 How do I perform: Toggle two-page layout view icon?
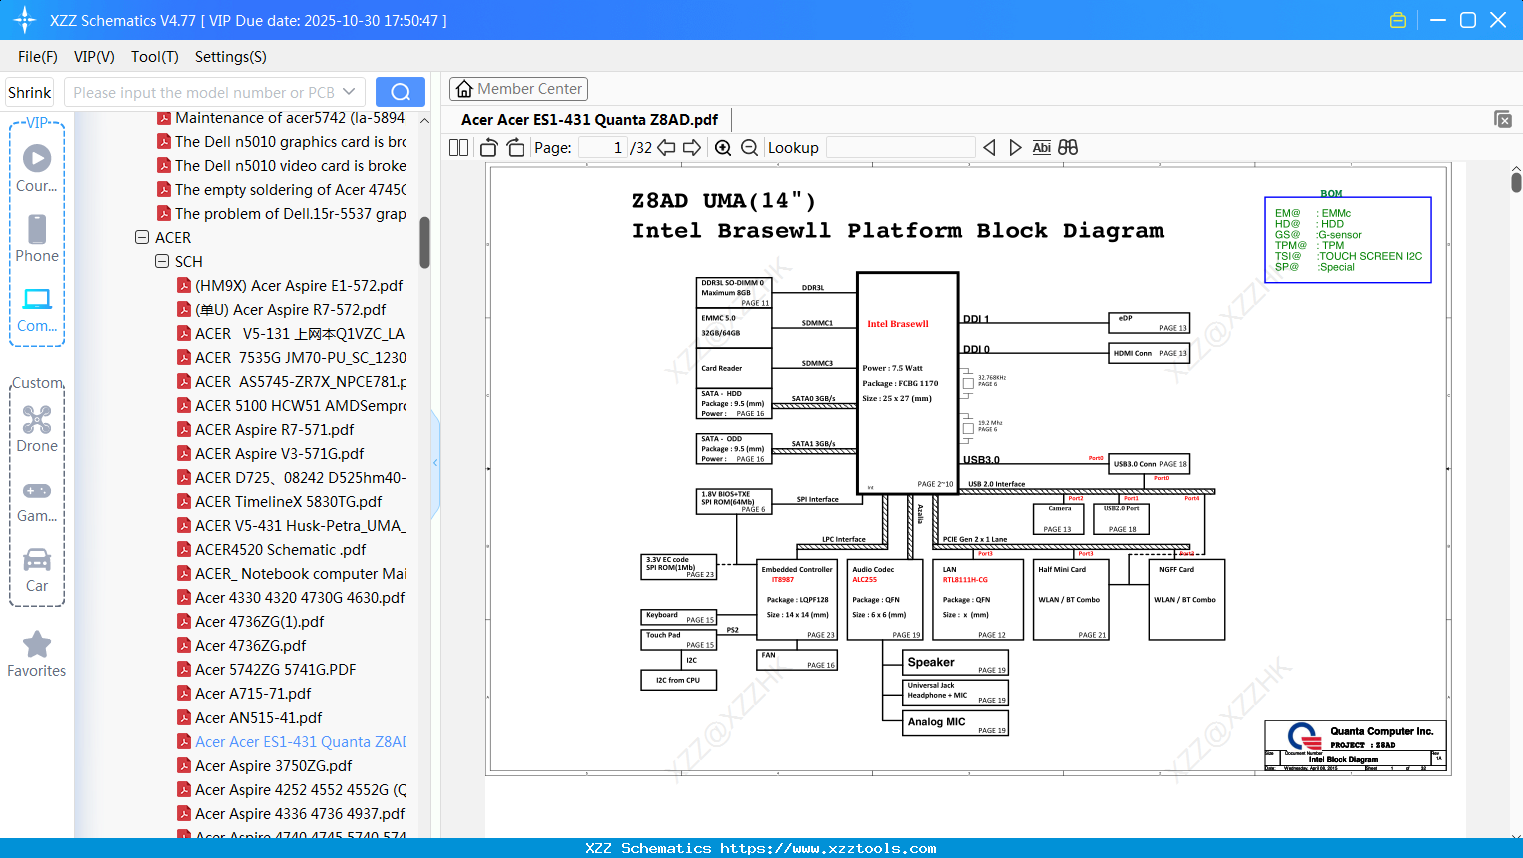tap(459, 148)
